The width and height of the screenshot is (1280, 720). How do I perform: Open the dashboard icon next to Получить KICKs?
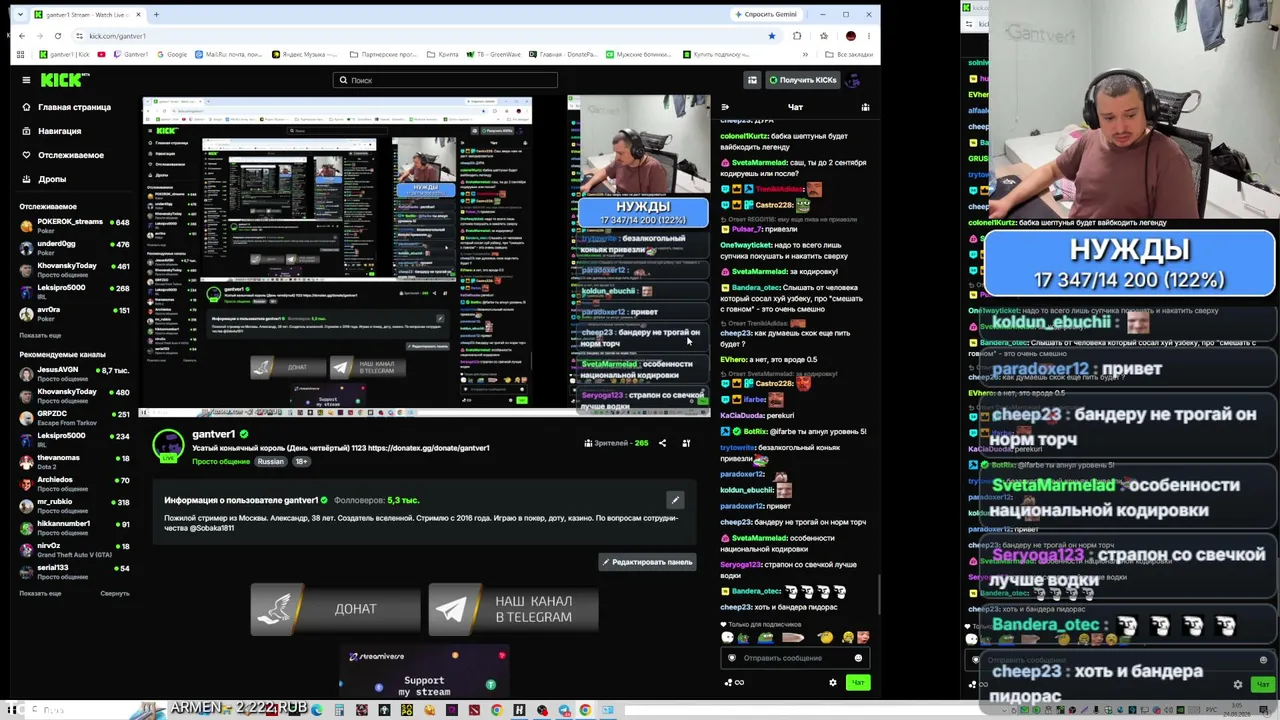coord(752,80)
